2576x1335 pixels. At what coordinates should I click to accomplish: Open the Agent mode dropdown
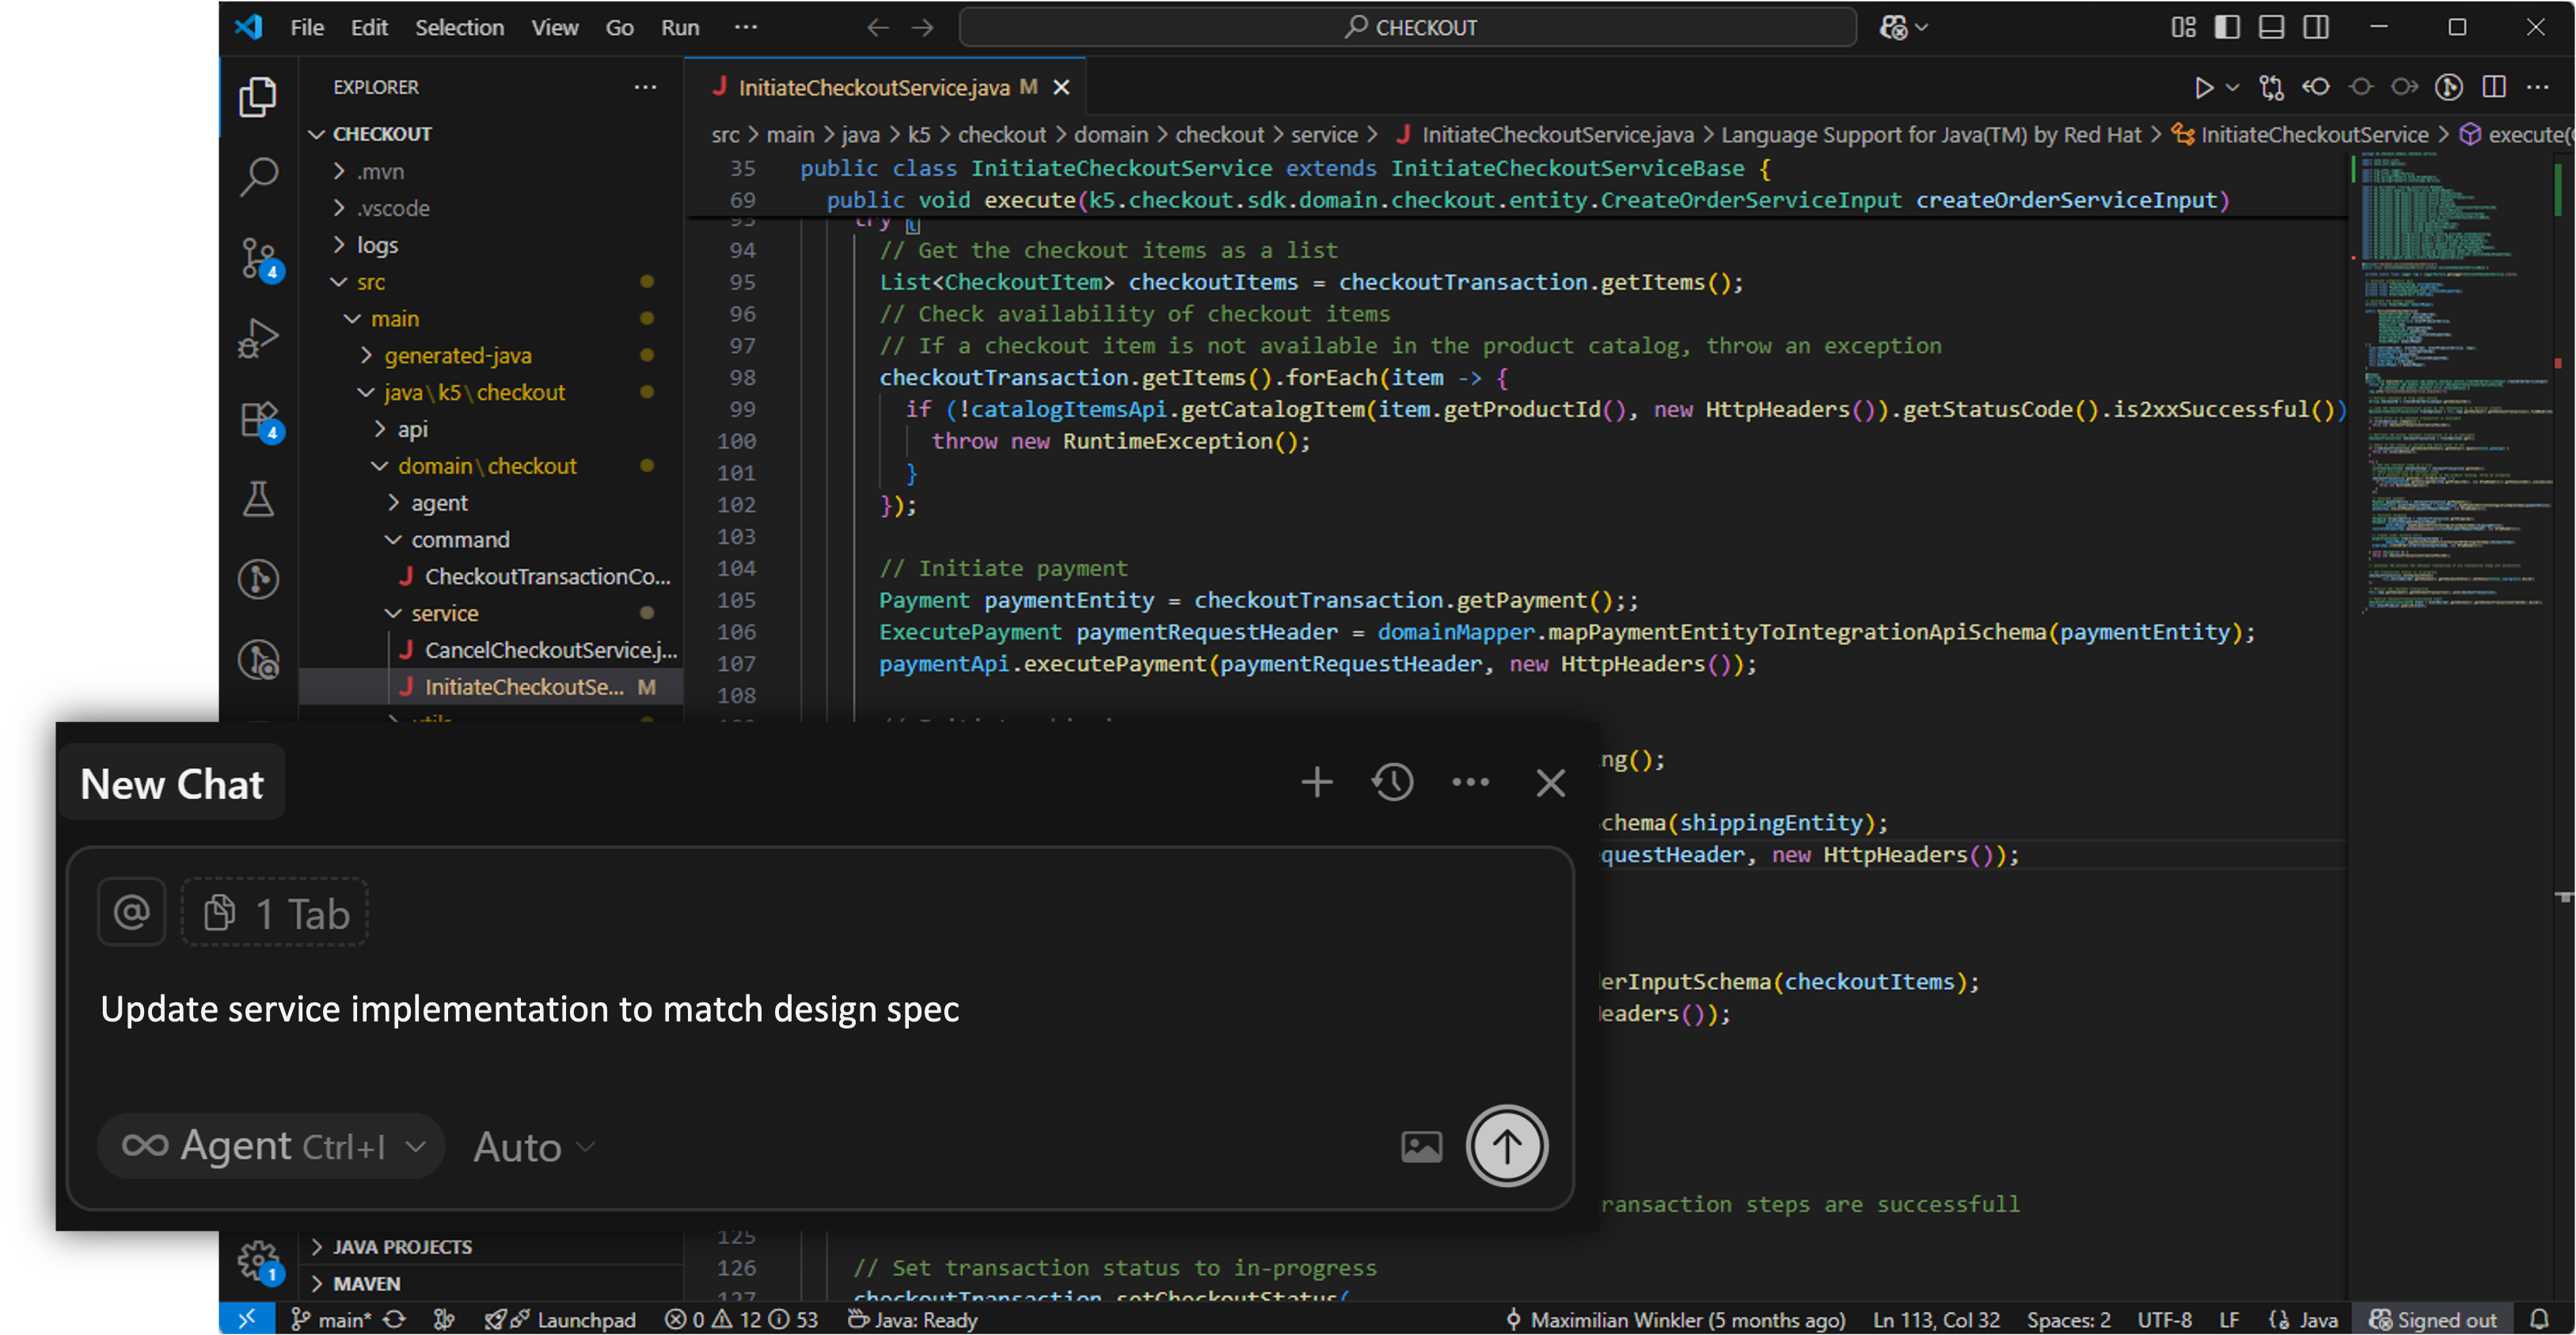coord(270,1146)
